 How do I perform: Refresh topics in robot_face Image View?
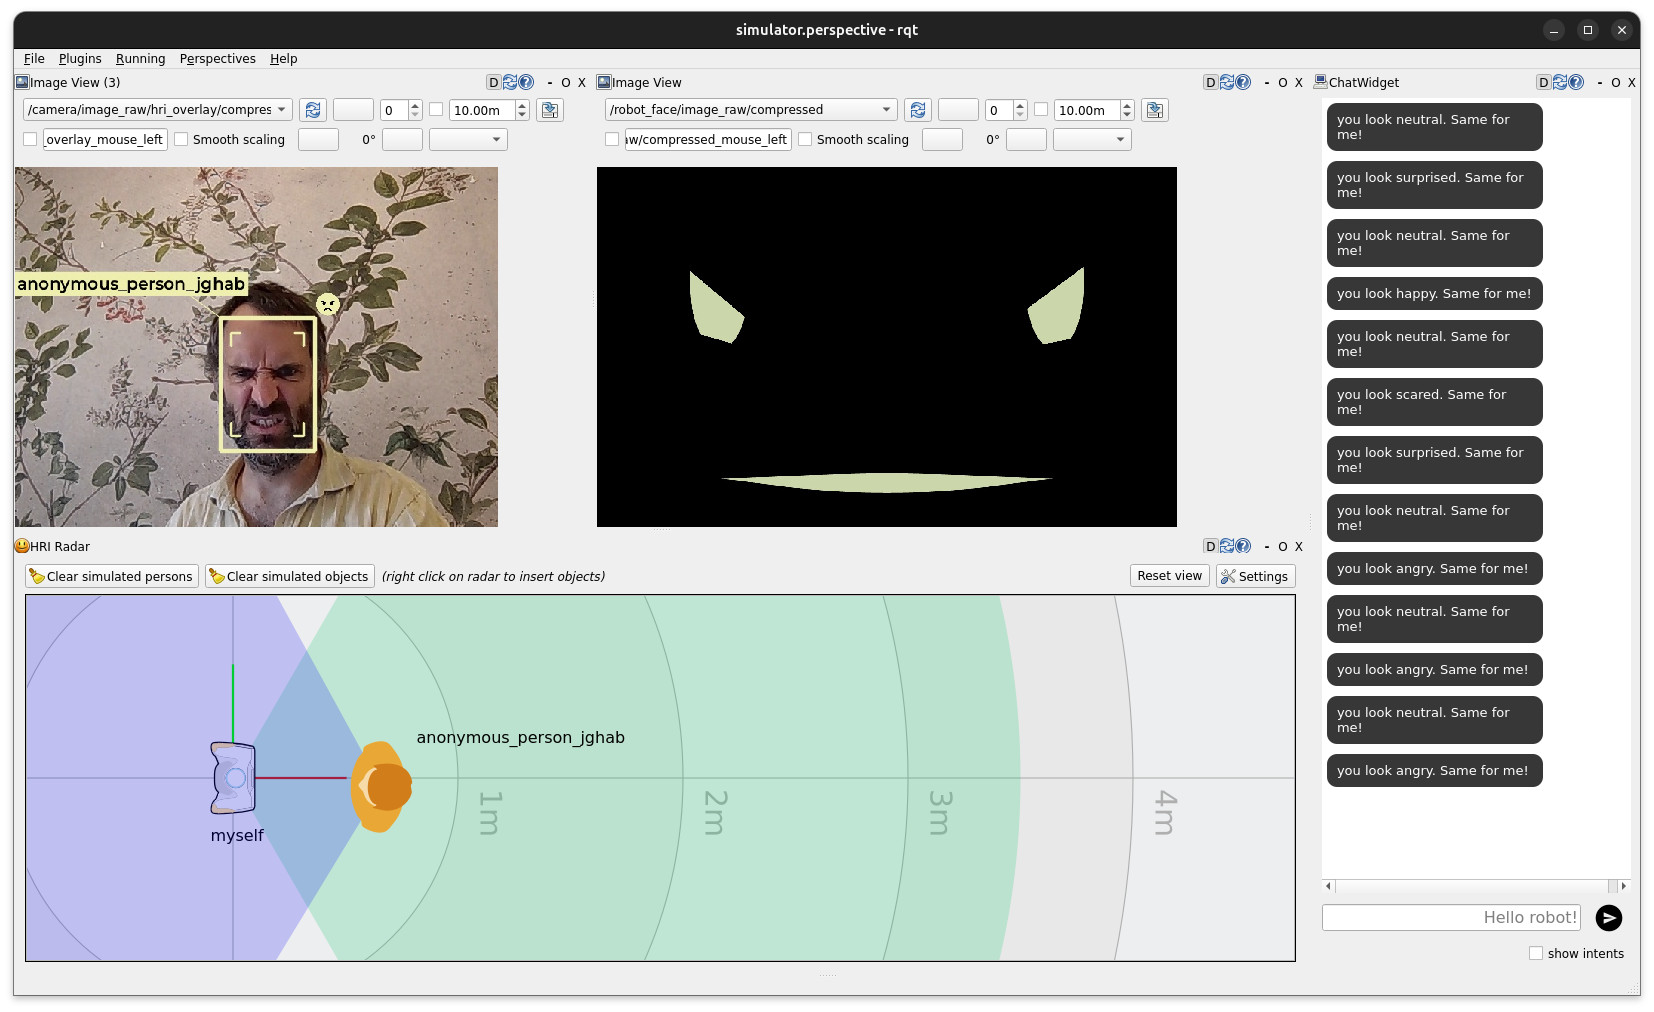(x=918, y=110)
